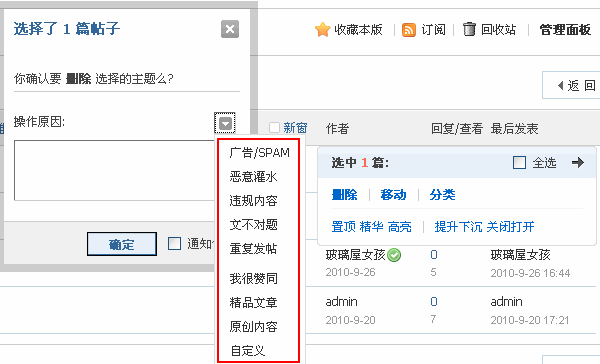Image resolution: width=600 pixels, height=364 pixels.
Task: Select the 文不对题 reason
Action: pyautogui.click(x=253, y=225)
